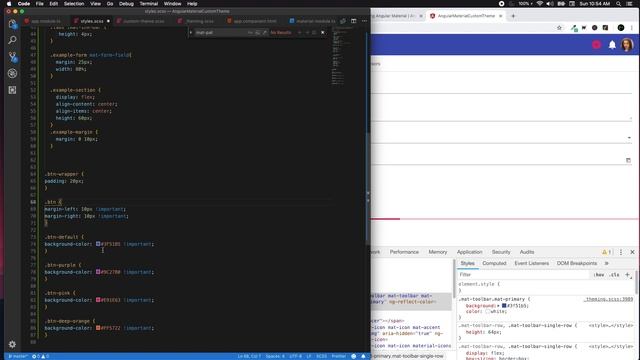The image size is (640, 360).
Task: Switch to the Event Listeners tab
Action: 531,263
